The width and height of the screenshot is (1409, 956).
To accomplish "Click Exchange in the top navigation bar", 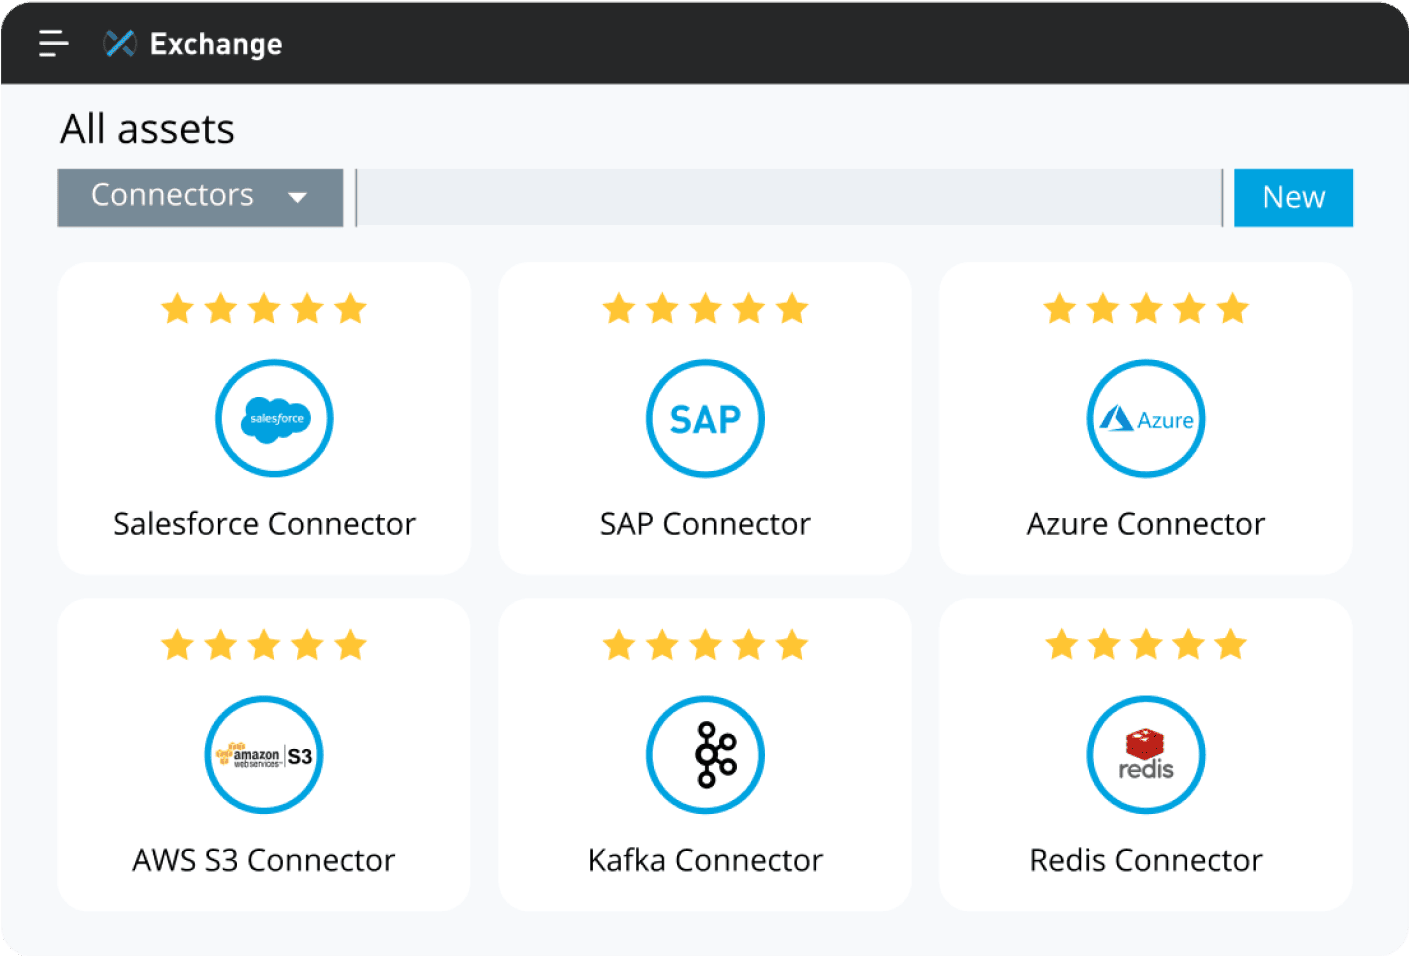I will 215,43.
